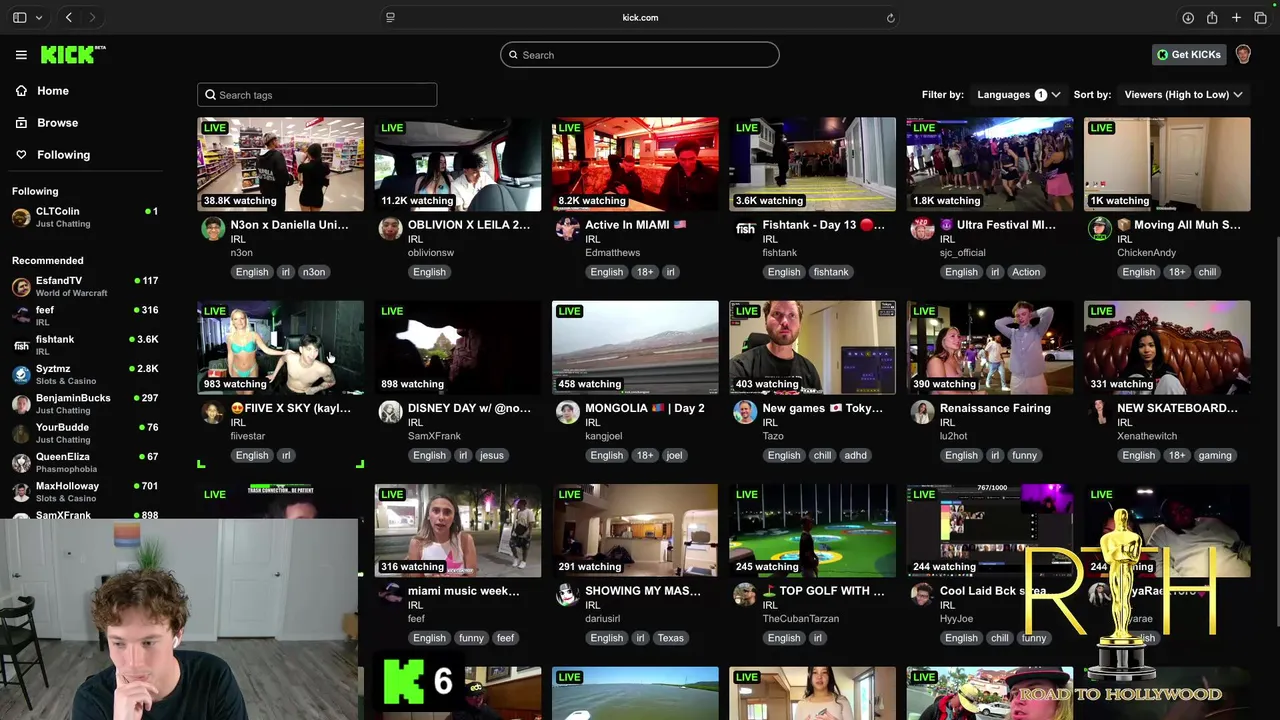Click TheCubanTarzan channel avatar icon

click(x=745, y=595)
